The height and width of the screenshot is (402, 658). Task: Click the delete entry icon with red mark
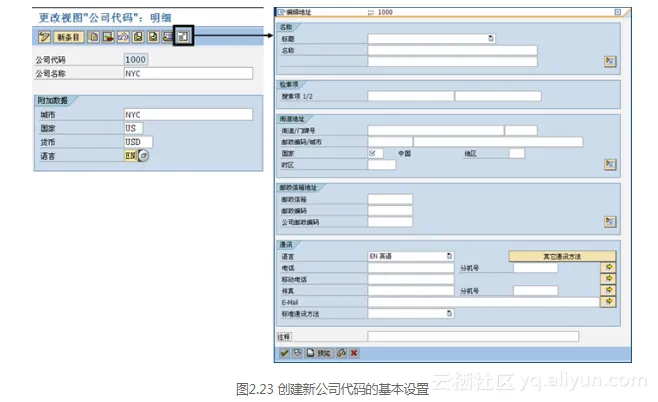tap(108, 37)
